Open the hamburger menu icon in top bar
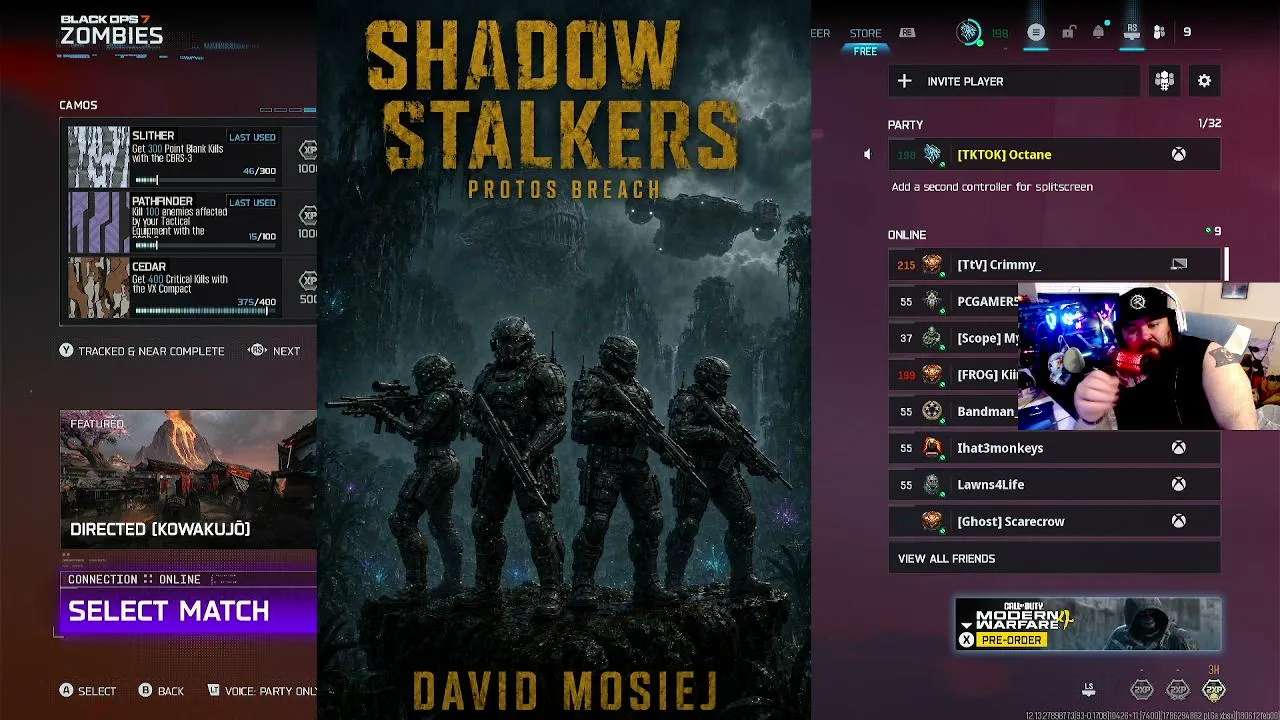Screen dimensions: 1280x720 (1036, 32)
